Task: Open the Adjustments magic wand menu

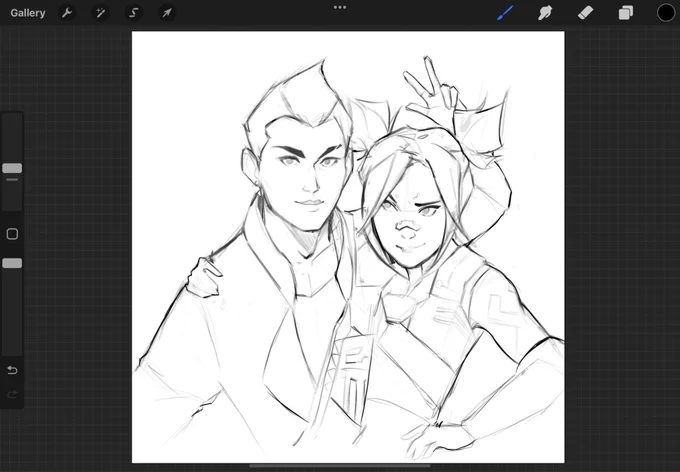Action: coord(100,13)
